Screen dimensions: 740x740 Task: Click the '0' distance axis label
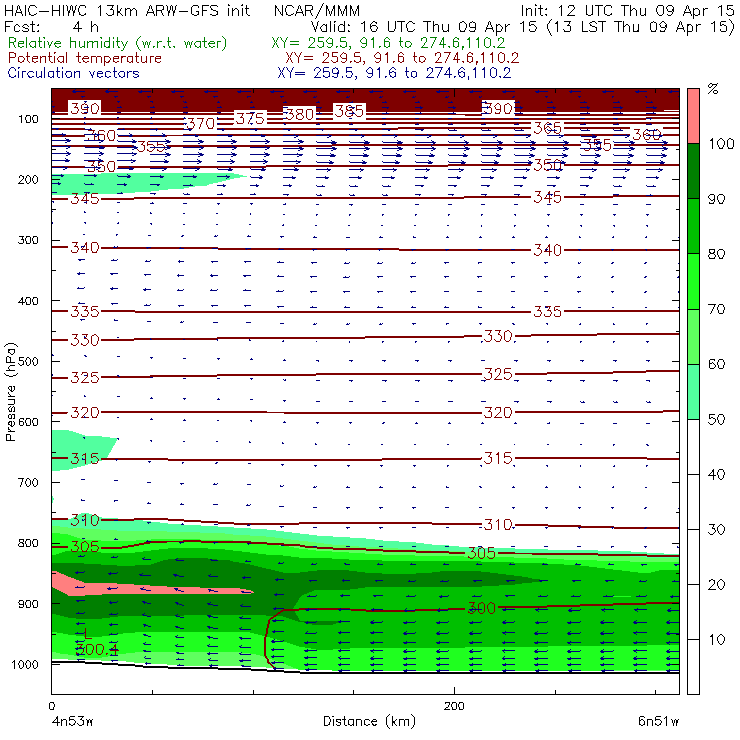pos(51,706)
